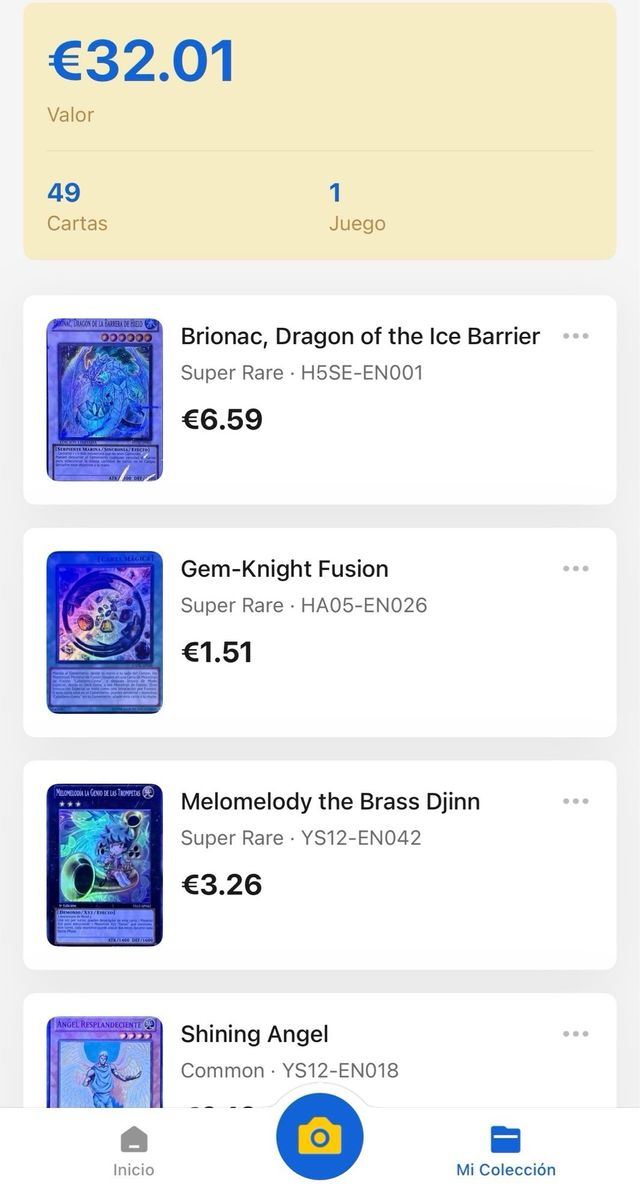Select Shining Angel card thumbnail
Viewport: 640px width, 1203px height.
coord(104,1062)
